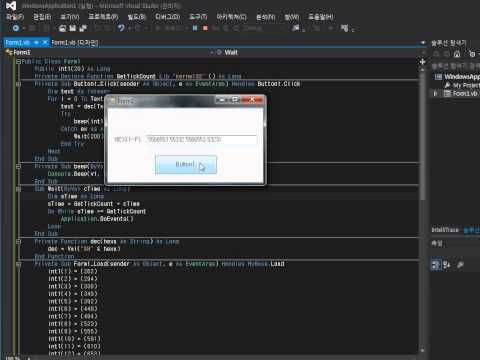Open the Debug menu (디버그)
Screen dimensions: 480x360
(x=167, y=17)
